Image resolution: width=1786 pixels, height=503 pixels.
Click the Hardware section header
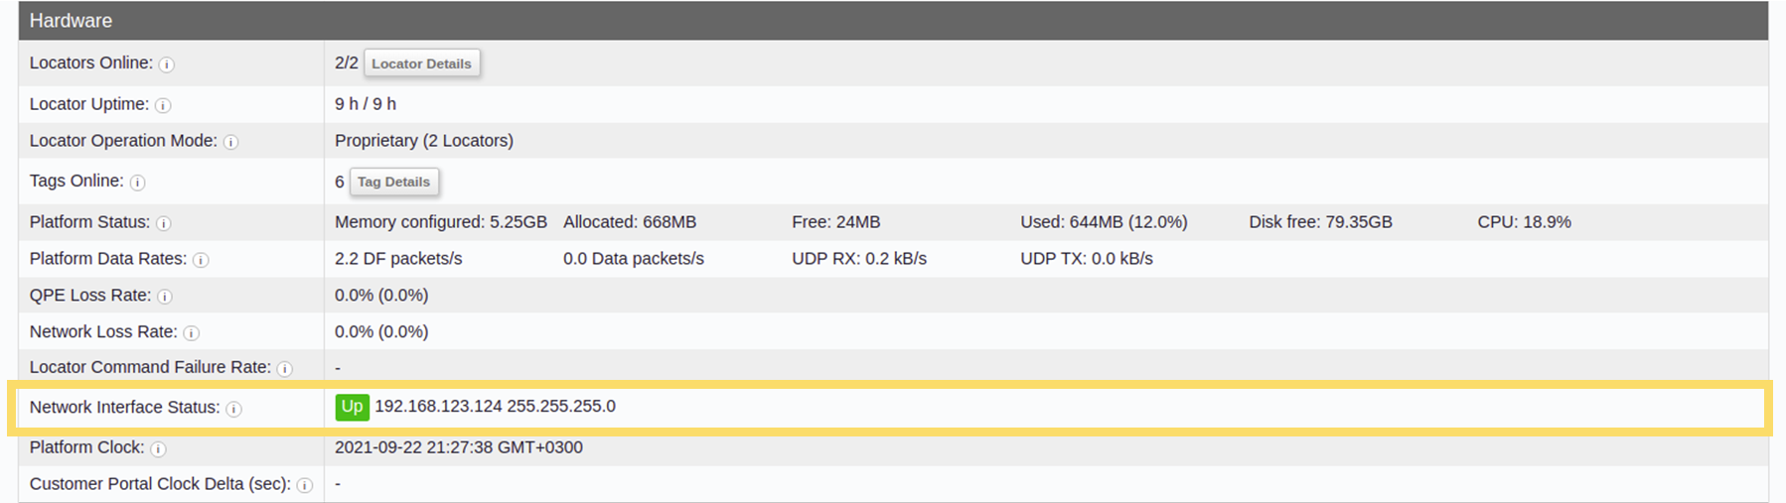(893, 20)
